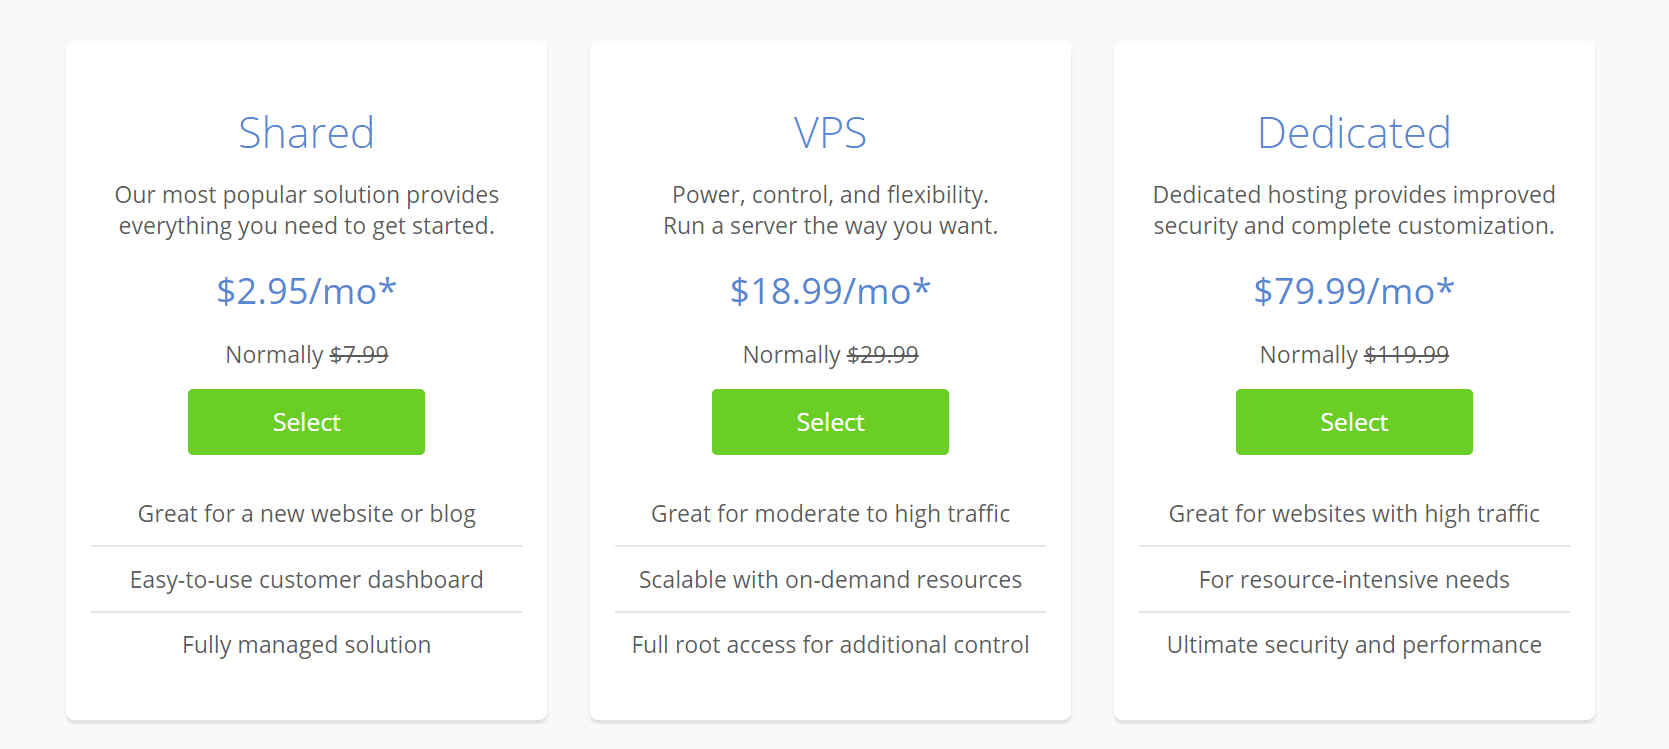
Task: Click the $18.99/mo* VPS price
Action: [x=830, y=291]
